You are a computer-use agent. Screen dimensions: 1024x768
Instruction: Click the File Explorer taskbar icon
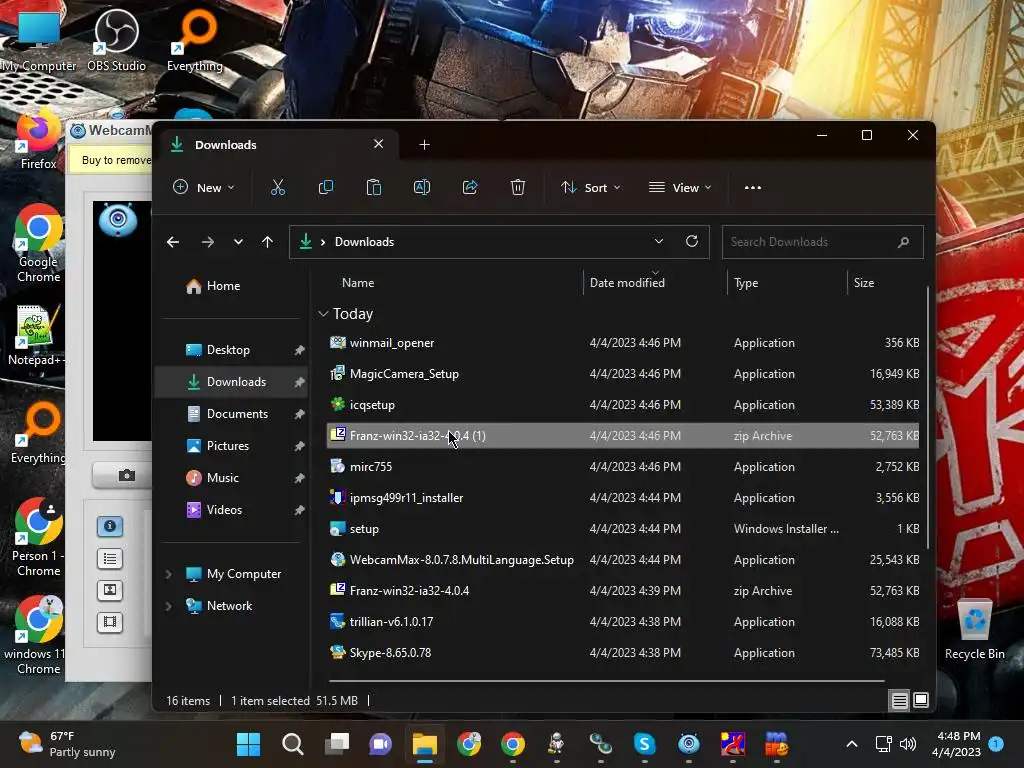click(424, 744)
